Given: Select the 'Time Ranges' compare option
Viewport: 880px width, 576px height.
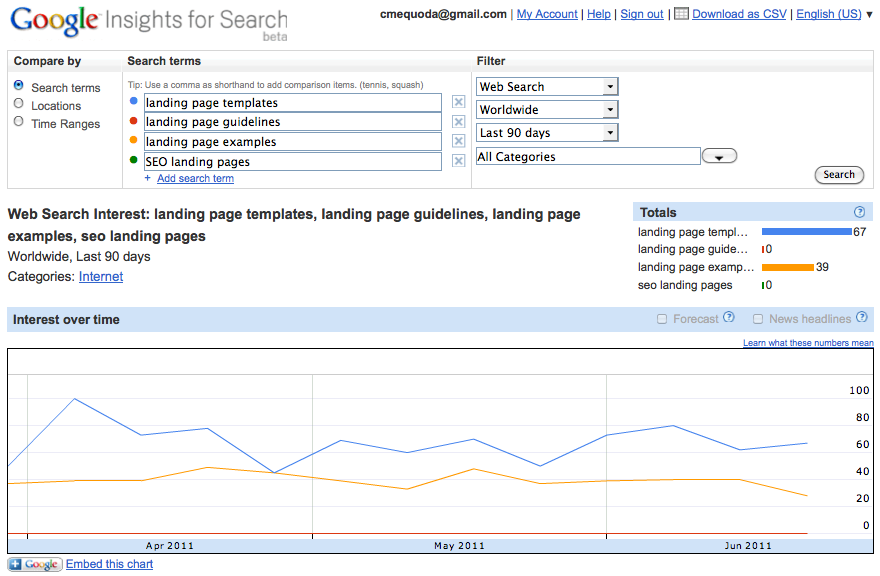Looking at the screenshot, I should click(19, 121).
